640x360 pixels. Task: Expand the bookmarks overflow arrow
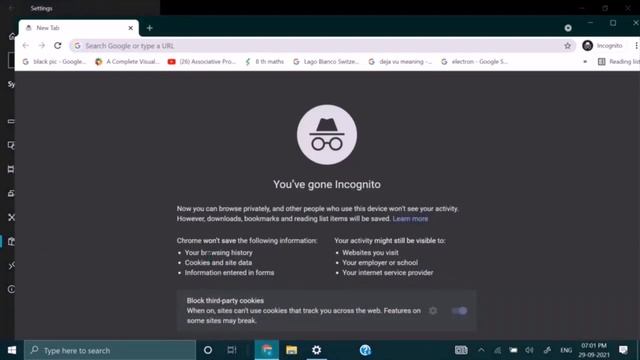(x=585, y=62)
